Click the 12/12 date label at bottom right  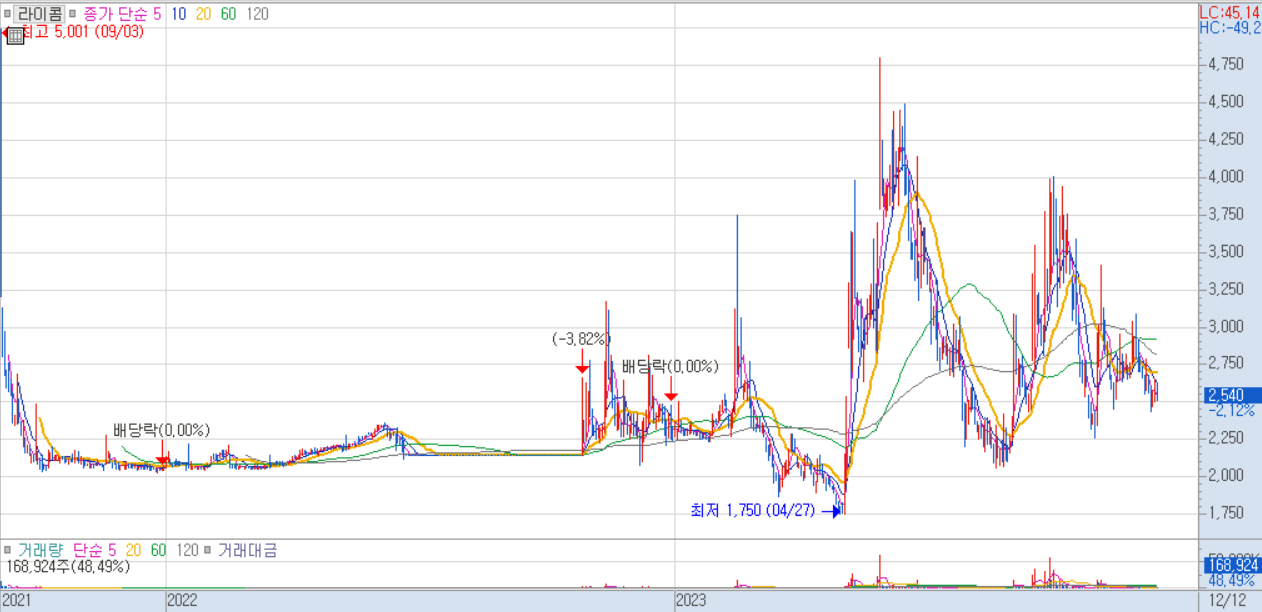tap(1227, 601)
